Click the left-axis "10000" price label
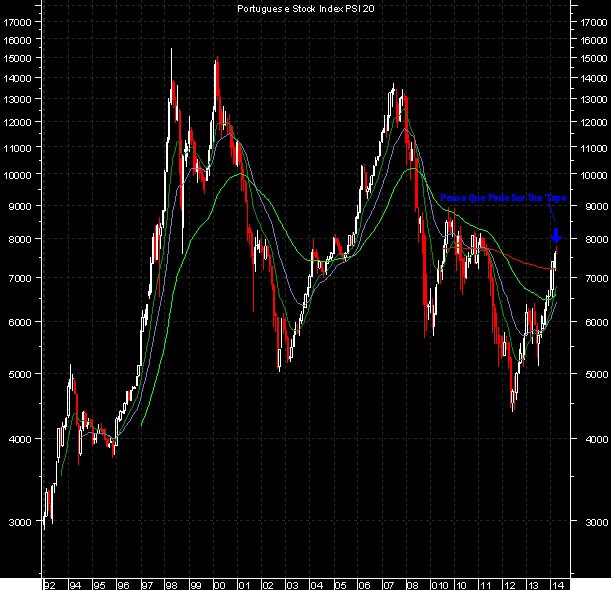Viewport: 611px width, 590px height. (x=17, y=175)
